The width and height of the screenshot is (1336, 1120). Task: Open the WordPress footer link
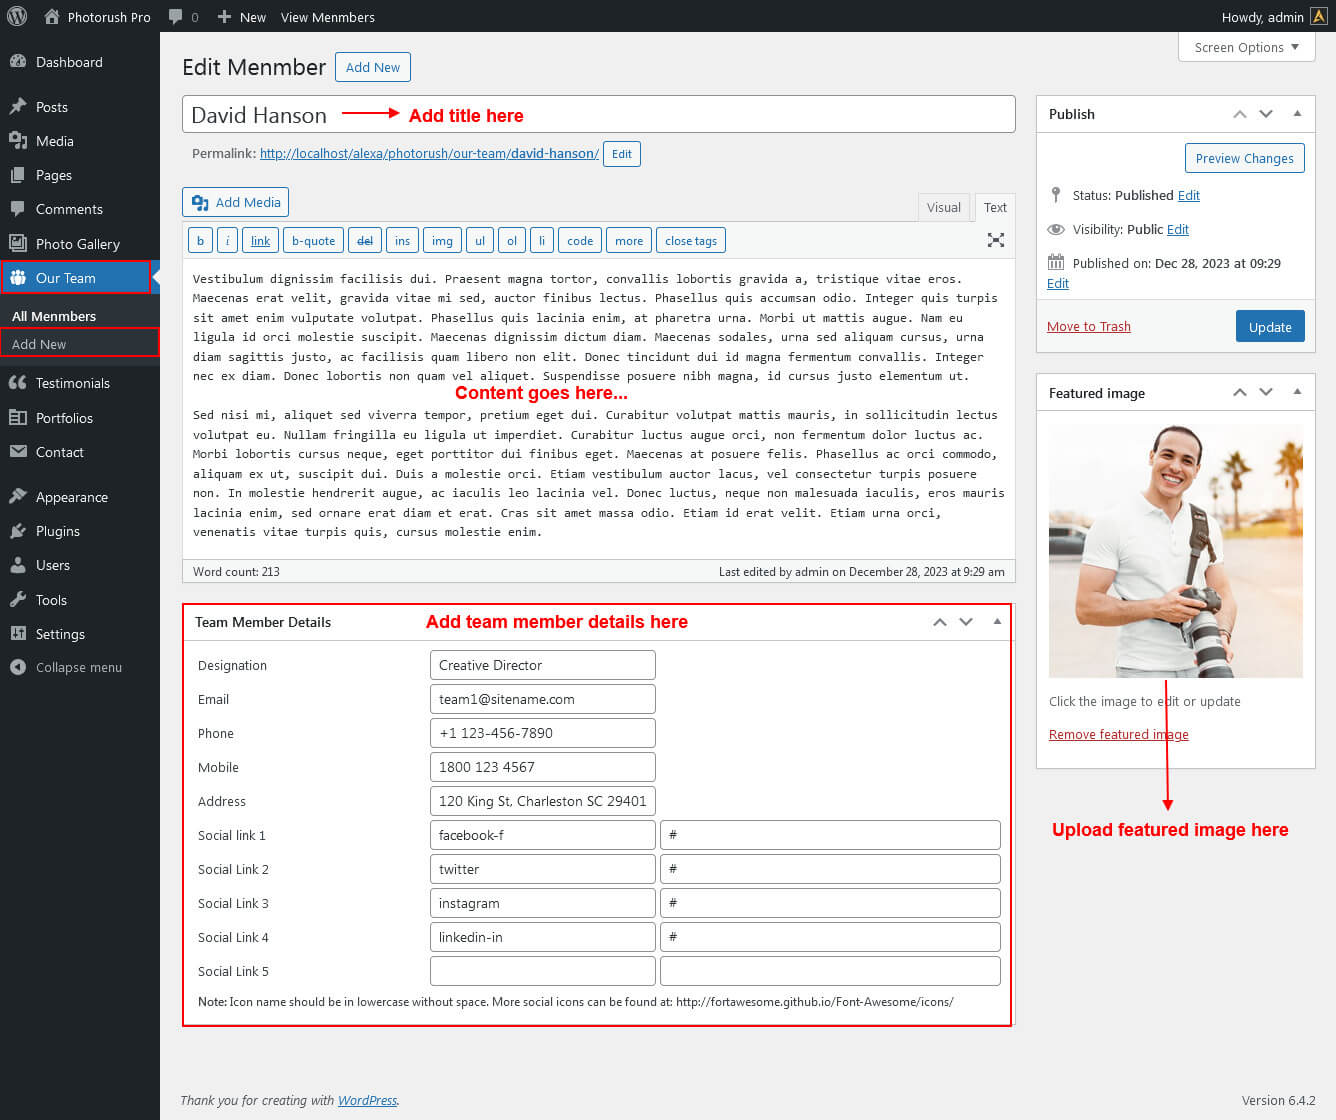[x=367, y=1100]
